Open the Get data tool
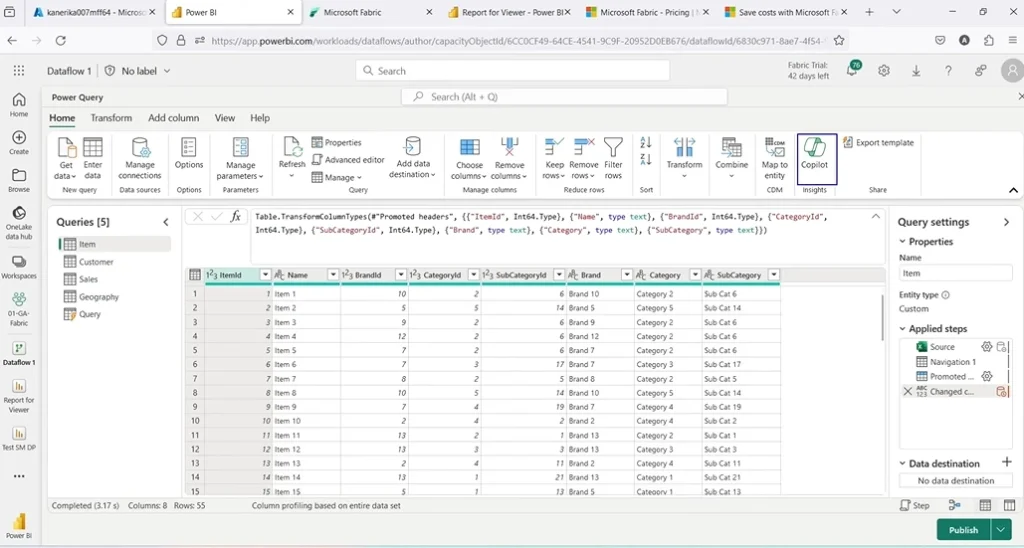1024x548 pixels. point(66,159)
